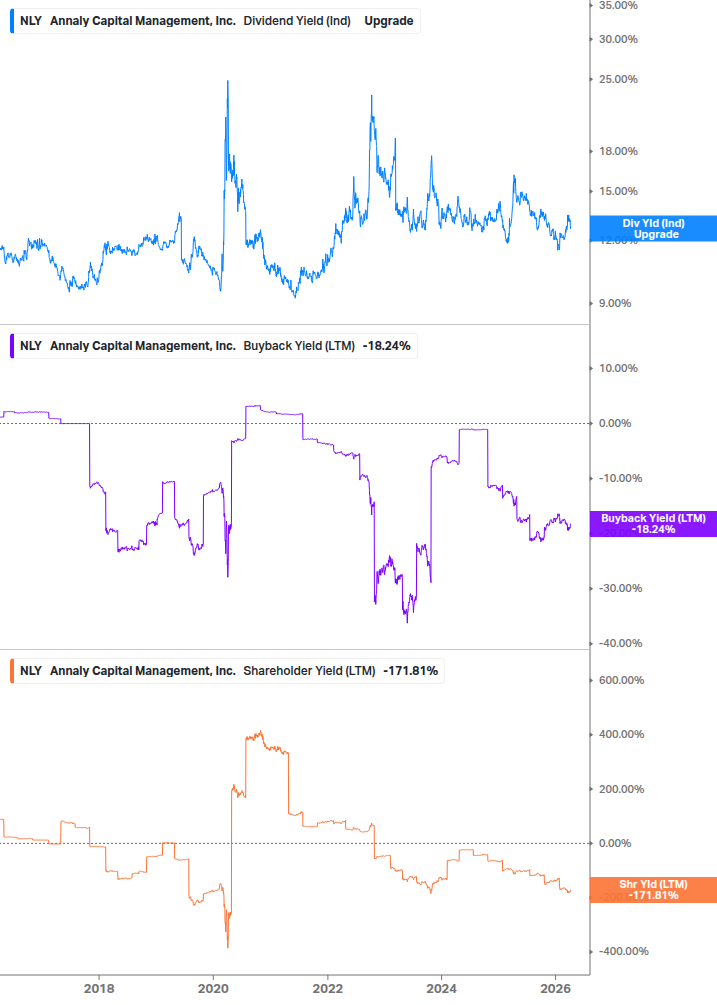The height and width of the screenshot is (1005, 717).
Task: Click the blue color swatch before the NLY label
Action: point(11,20)
